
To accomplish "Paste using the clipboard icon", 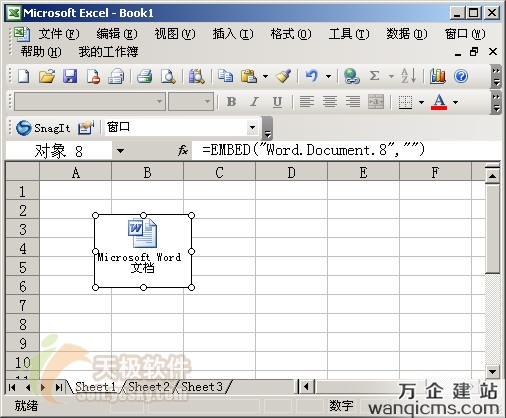I will (x=249, y=76).
